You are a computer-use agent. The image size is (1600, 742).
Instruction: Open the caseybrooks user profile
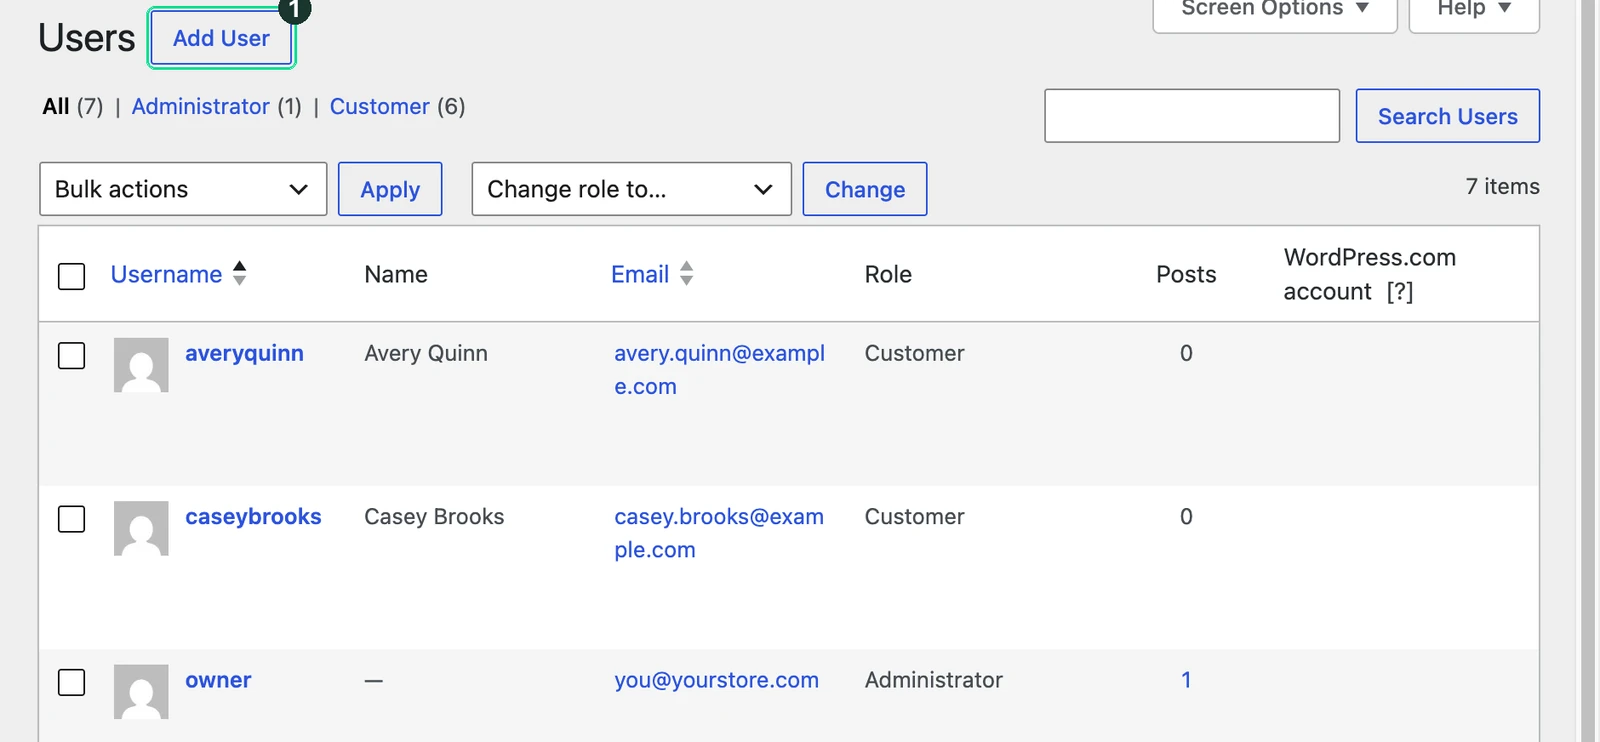click(x=253, y=516)
